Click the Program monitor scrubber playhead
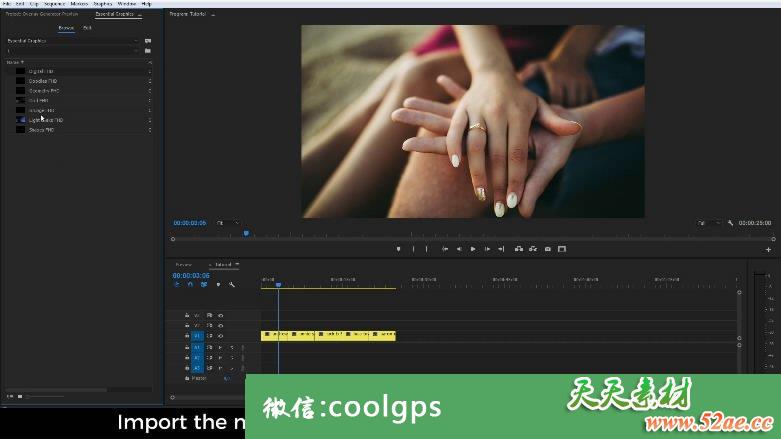This screenshot has height=439, width=781. 246,233
